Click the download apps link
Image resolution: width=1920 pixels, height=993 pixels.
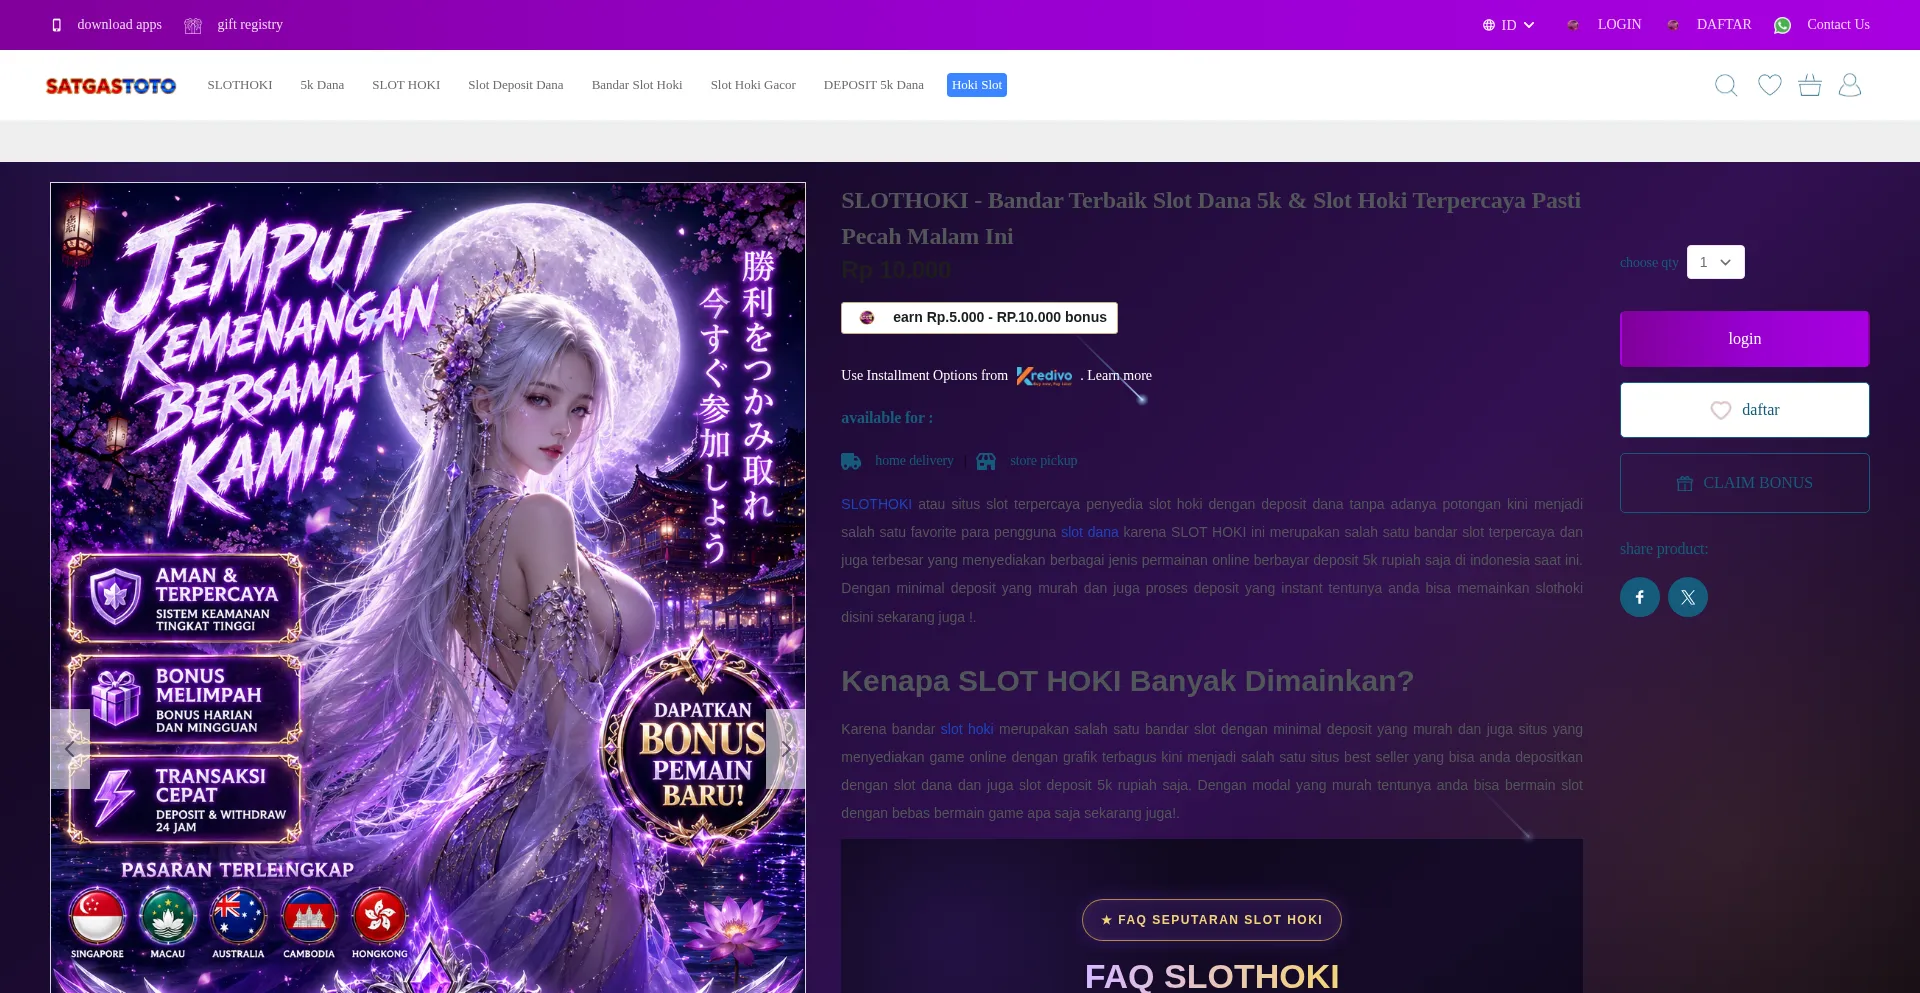point(120,25)
